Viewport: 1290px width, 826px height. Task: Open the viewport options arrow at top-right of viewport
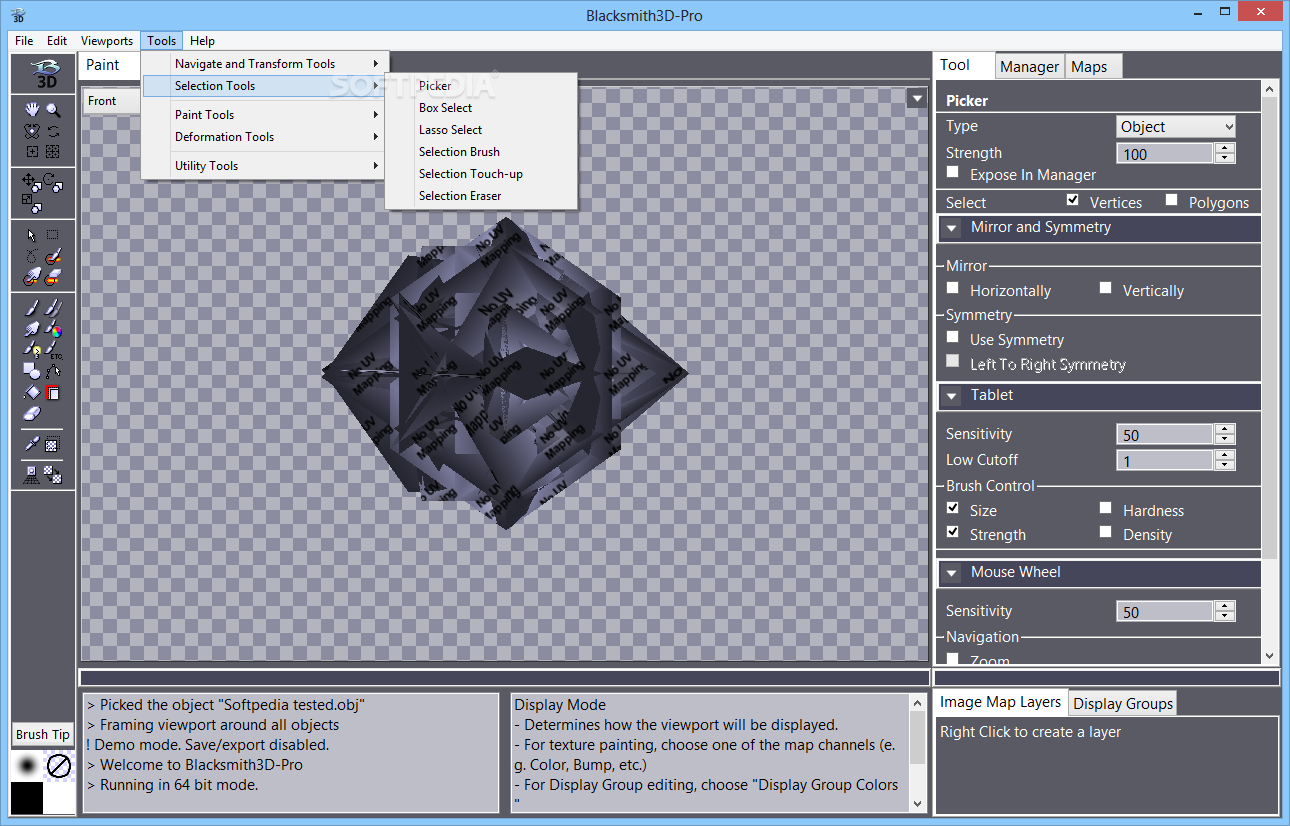[916, 98]
